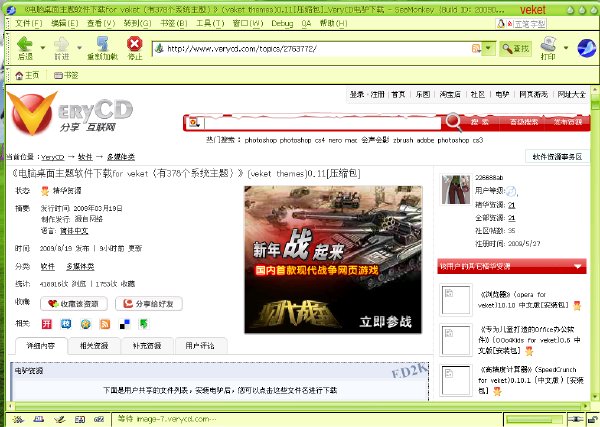This screenshot has height=427, width=600.
Task: Open the Bookmarks (B) menu
Action: [x=174, y=23]
